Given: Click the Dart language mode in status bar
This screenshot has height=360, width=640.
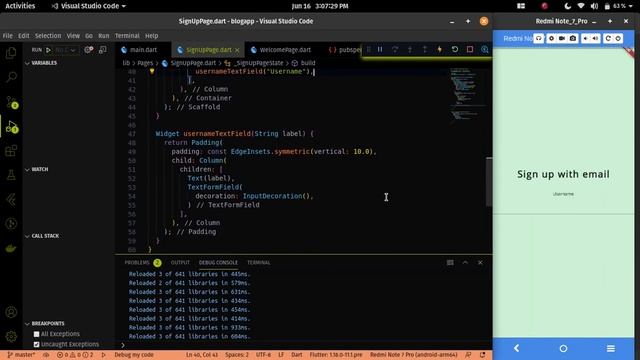Looking at the screenshot, I should pos(297,355).
